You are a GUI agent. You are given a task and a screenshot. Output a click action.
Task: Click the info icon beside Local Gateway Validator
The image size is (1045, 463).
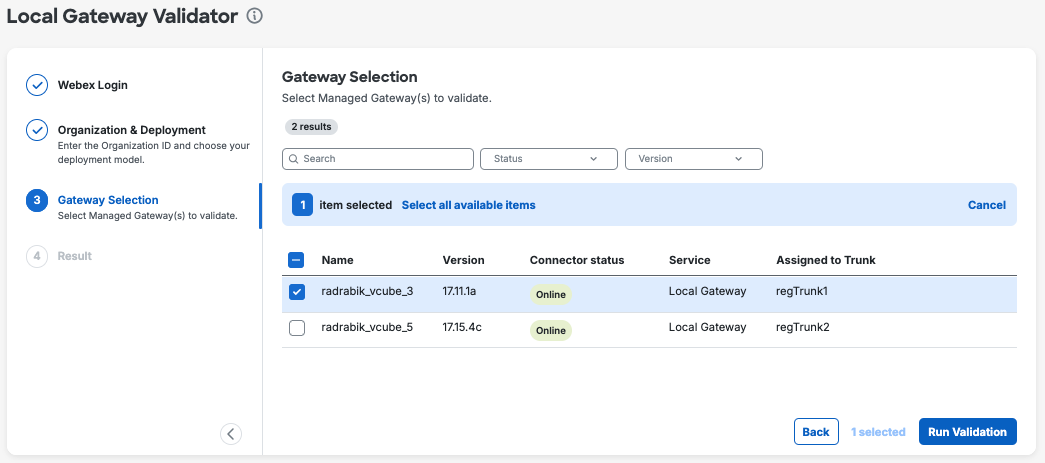(x=255, y=16)
